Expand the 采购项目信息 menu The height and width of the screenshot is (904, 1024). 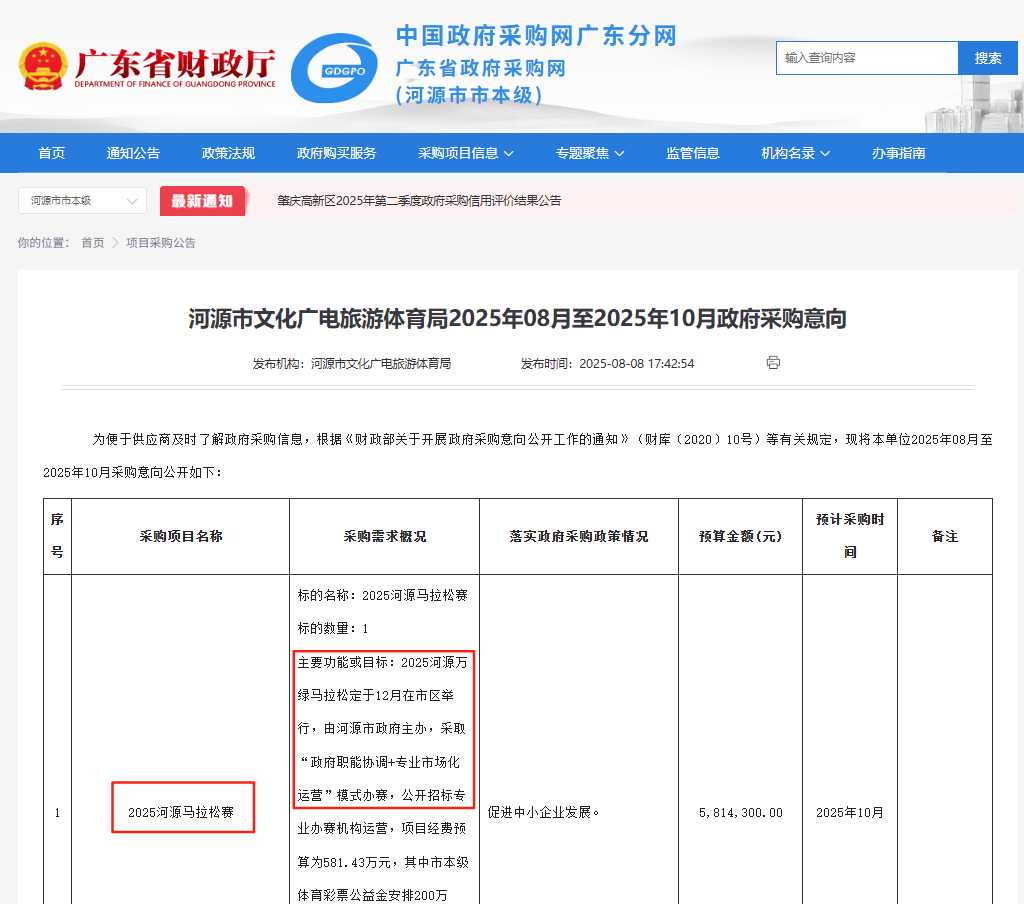point(466,153)
